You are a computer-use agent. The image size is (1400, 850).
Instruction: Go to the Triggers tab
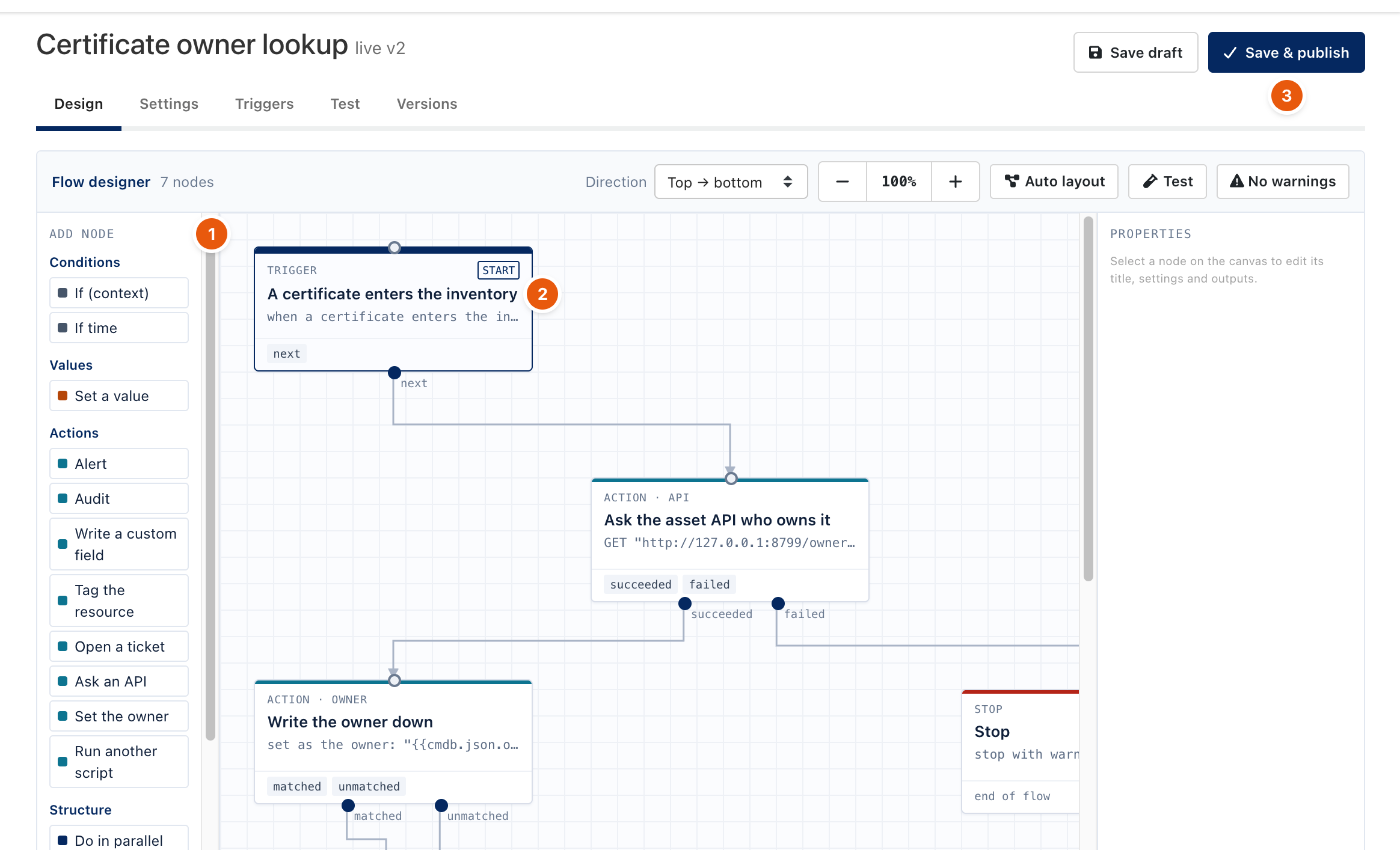[x=264, y=104]
